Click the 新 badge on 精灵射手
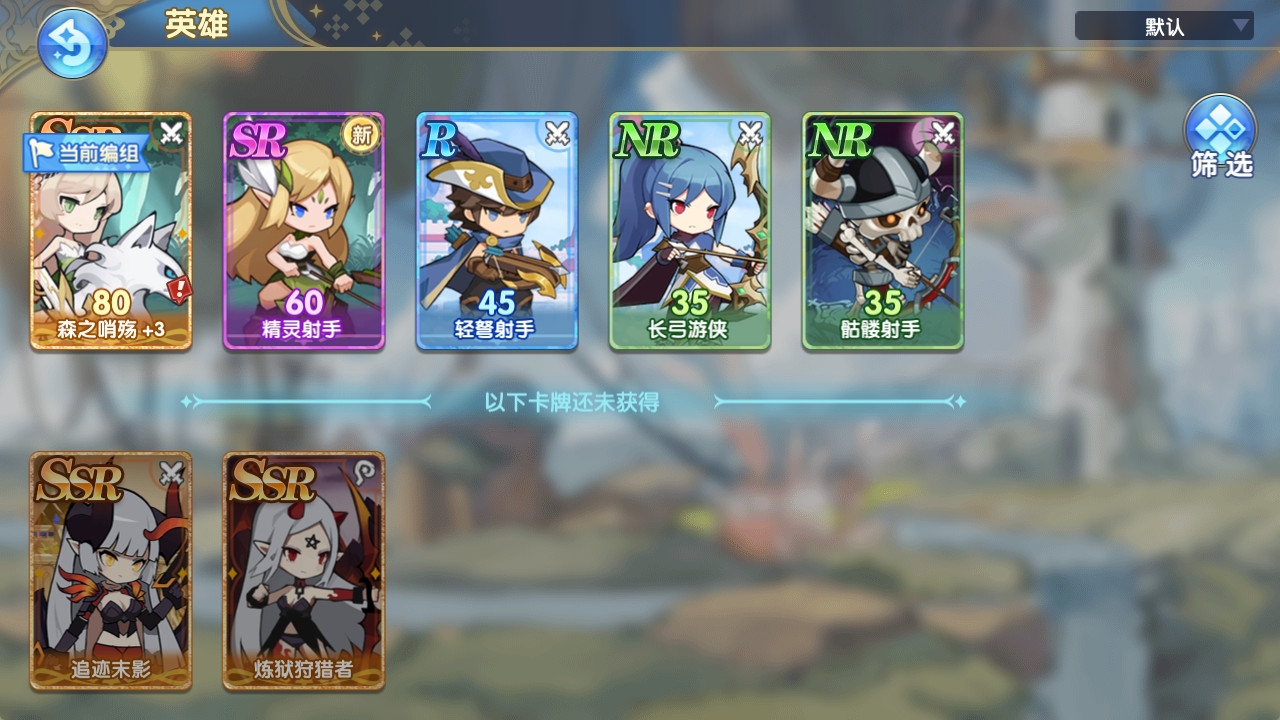 [360, 134]
